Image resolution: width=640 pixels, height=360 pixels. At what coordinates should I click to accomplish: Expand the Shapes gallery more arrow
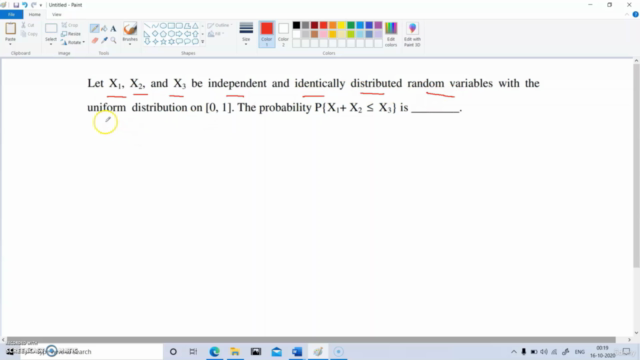(202, 42)
